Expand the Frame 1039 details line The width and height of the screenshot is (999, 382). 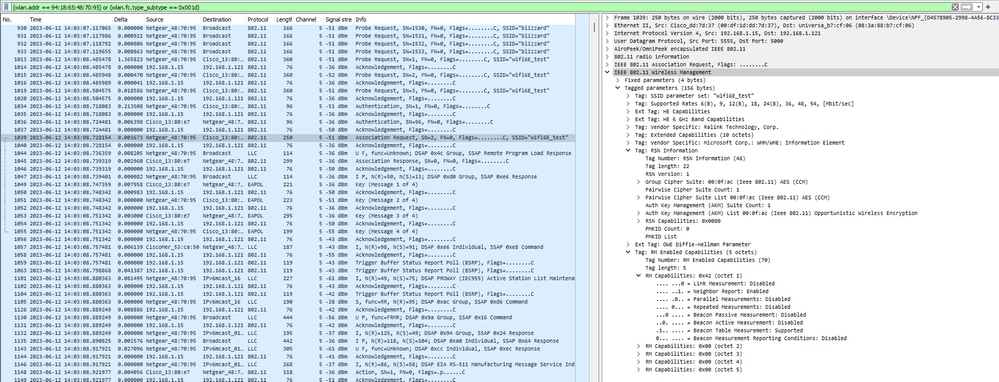608,18
